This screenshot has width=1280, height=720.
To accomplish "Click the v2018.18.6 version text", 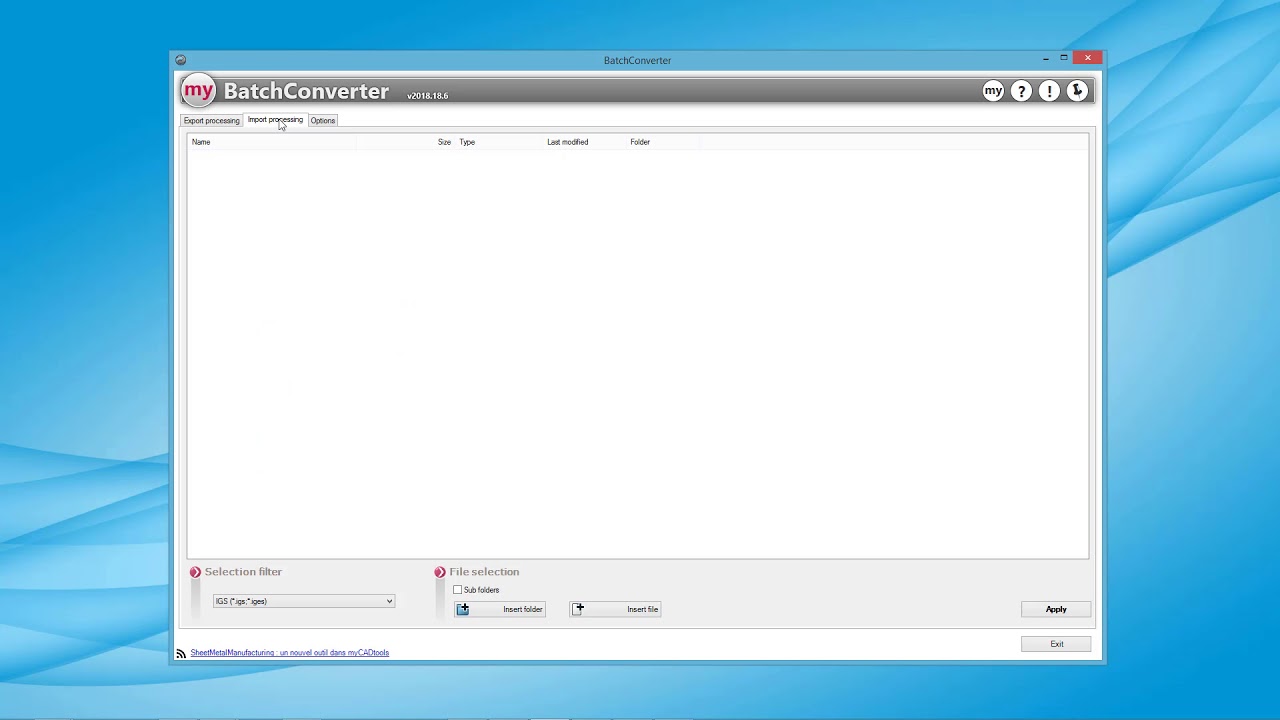I will [x=428, y=96].
